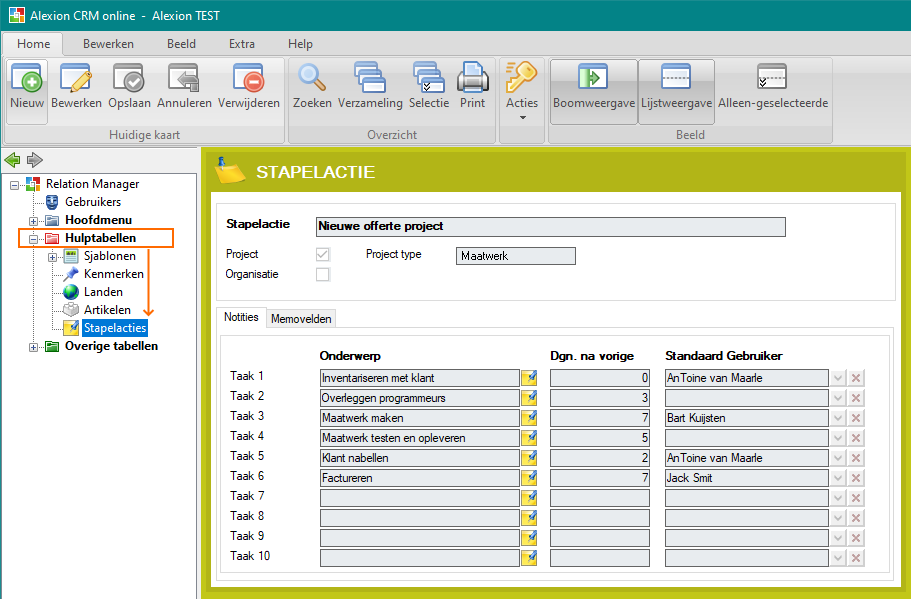The width and height of the screenshot is (911, 599).
Task: Click the Print printer icon
Action: point(472,78)
